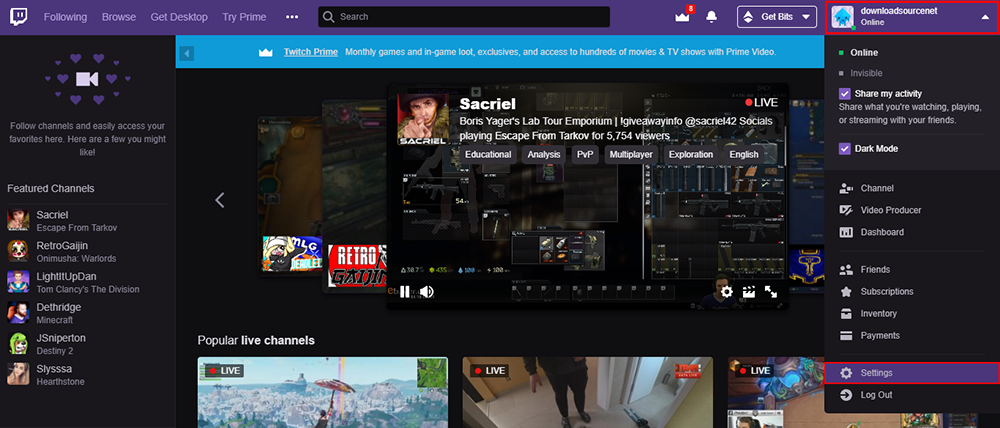The width and height of the screenshot is (1000, 428).
Task: Click the Settings gear icon
Action: coord(846,373)
